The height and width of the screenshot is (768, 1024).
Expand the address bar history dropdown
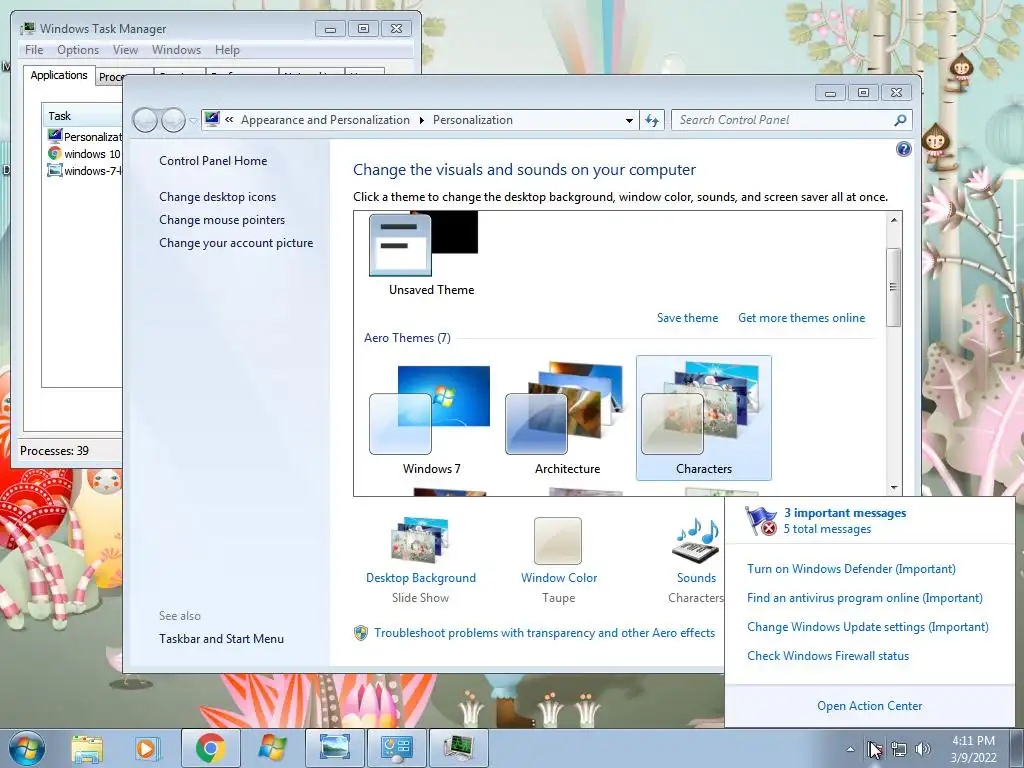pos(629,120)
